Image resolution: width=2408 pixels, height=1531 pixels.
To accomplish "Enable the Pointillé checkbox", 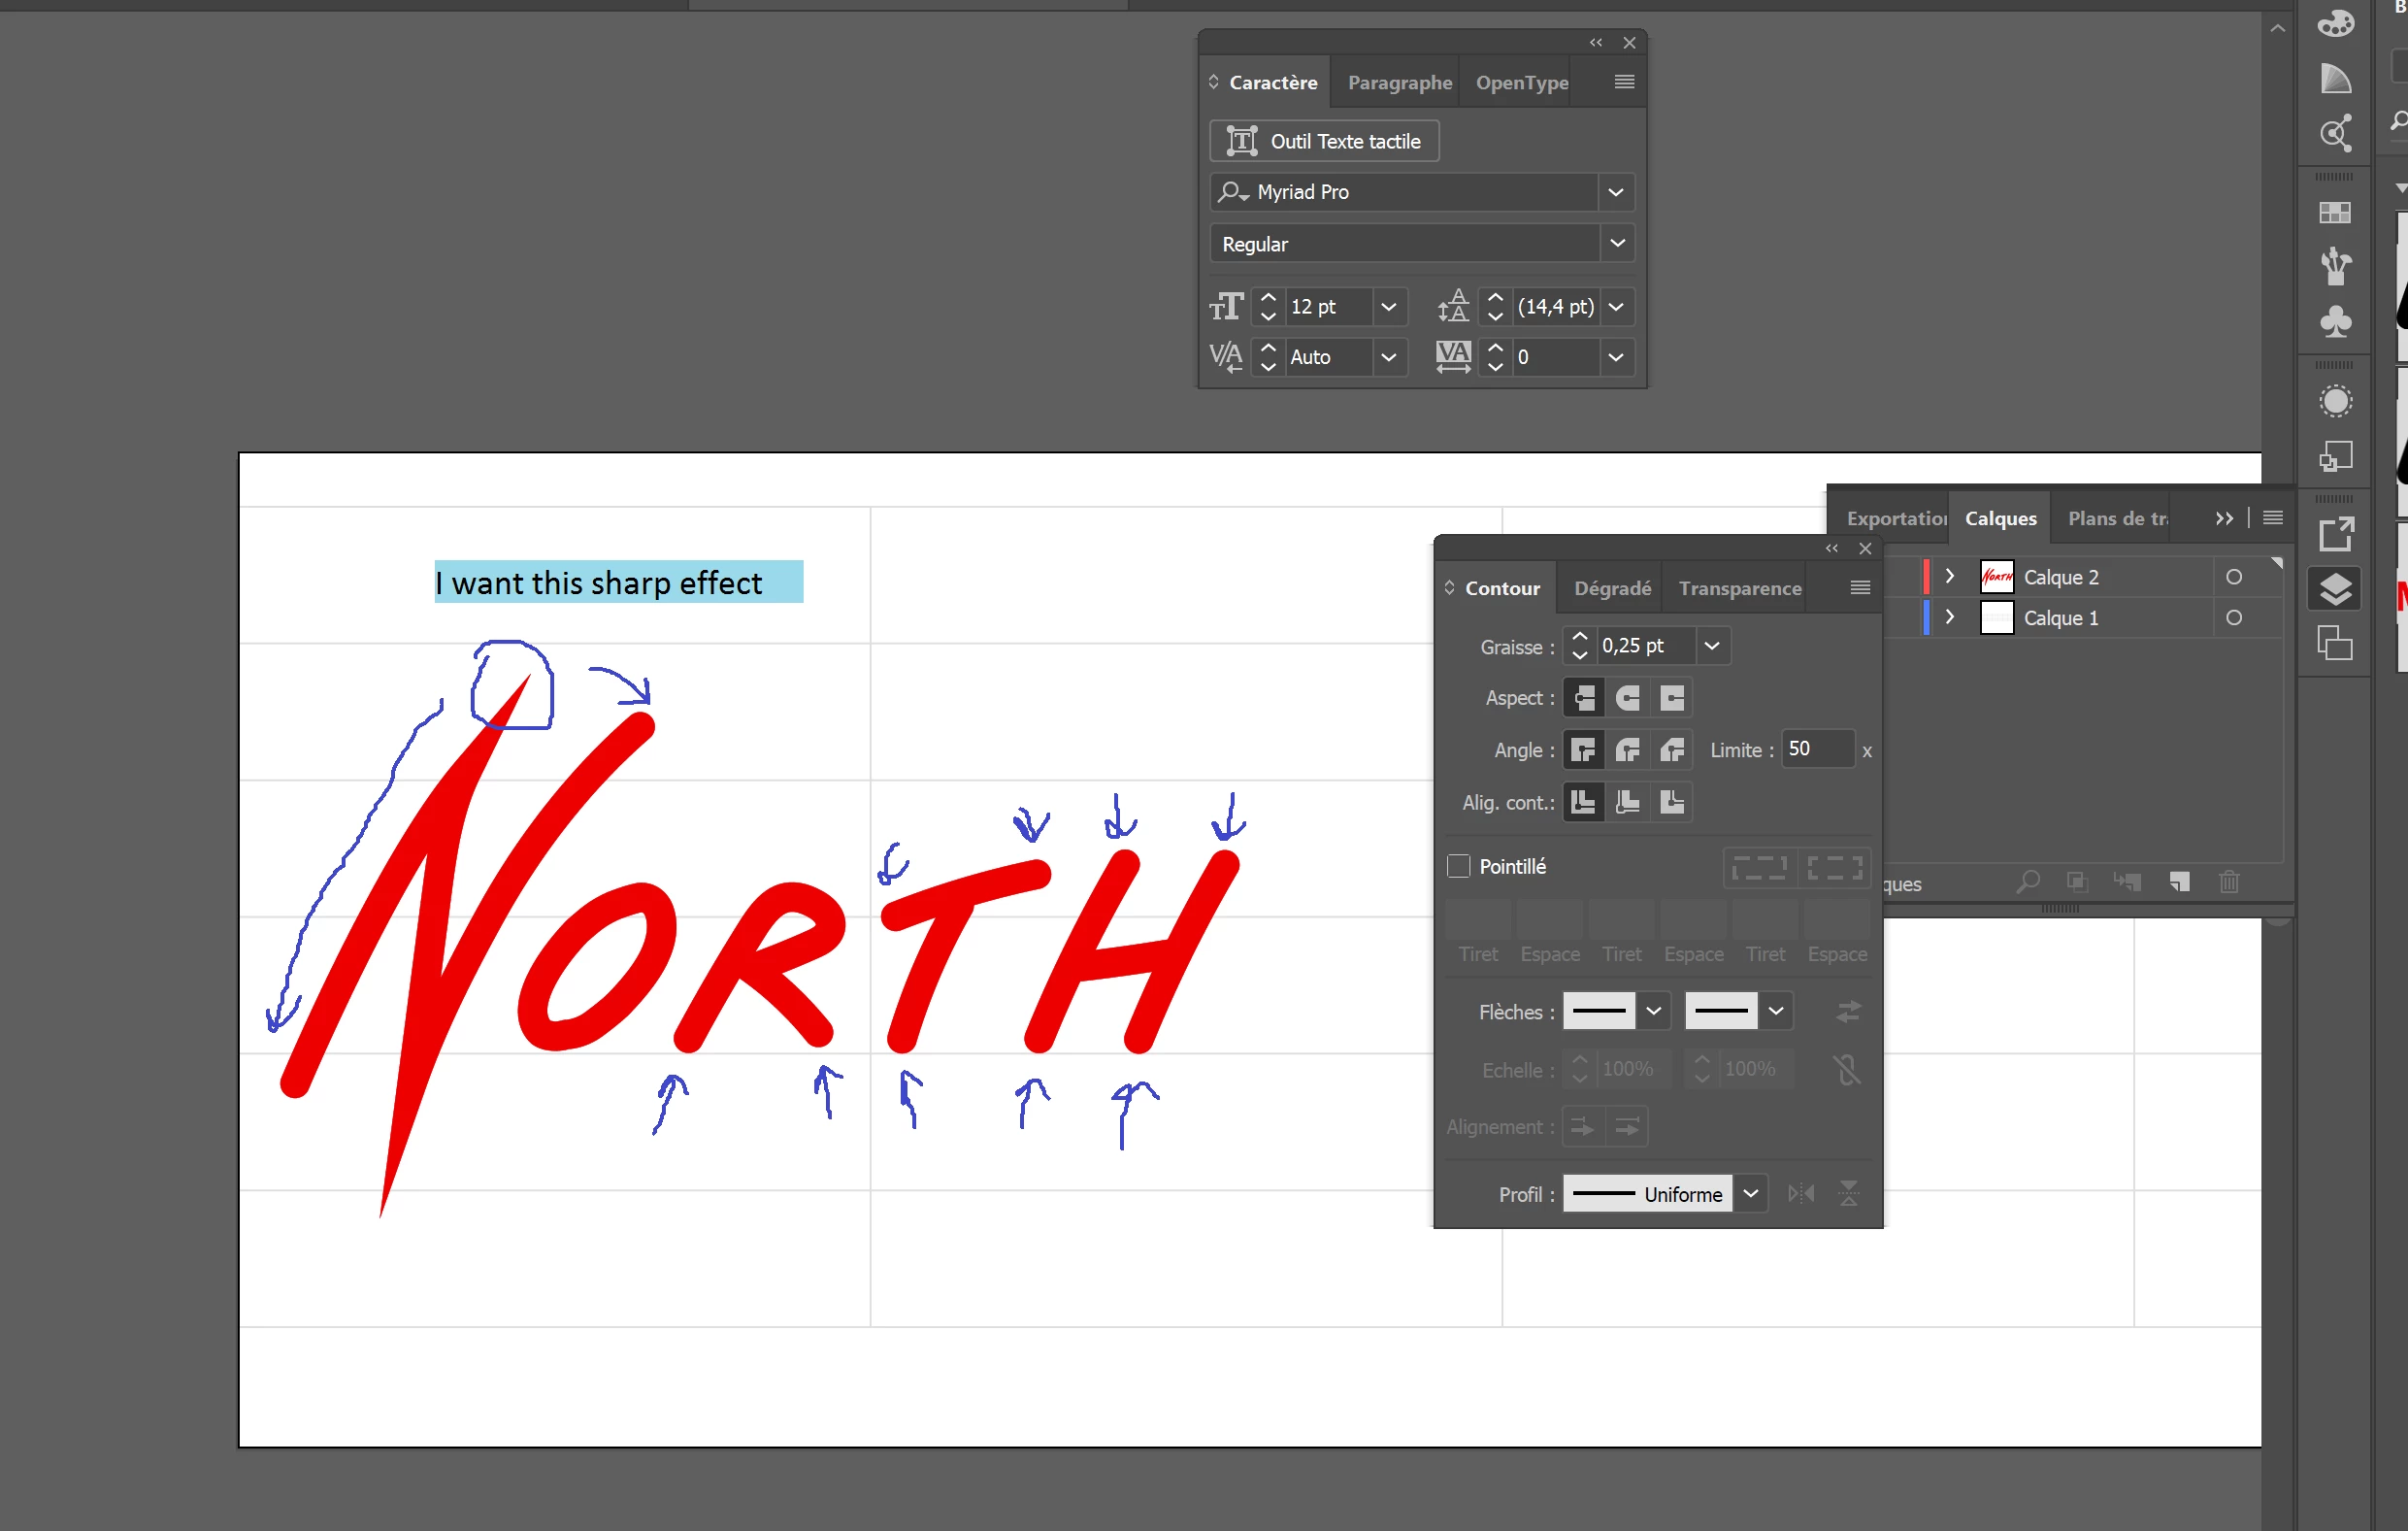I will click(x=1458, y=866).
